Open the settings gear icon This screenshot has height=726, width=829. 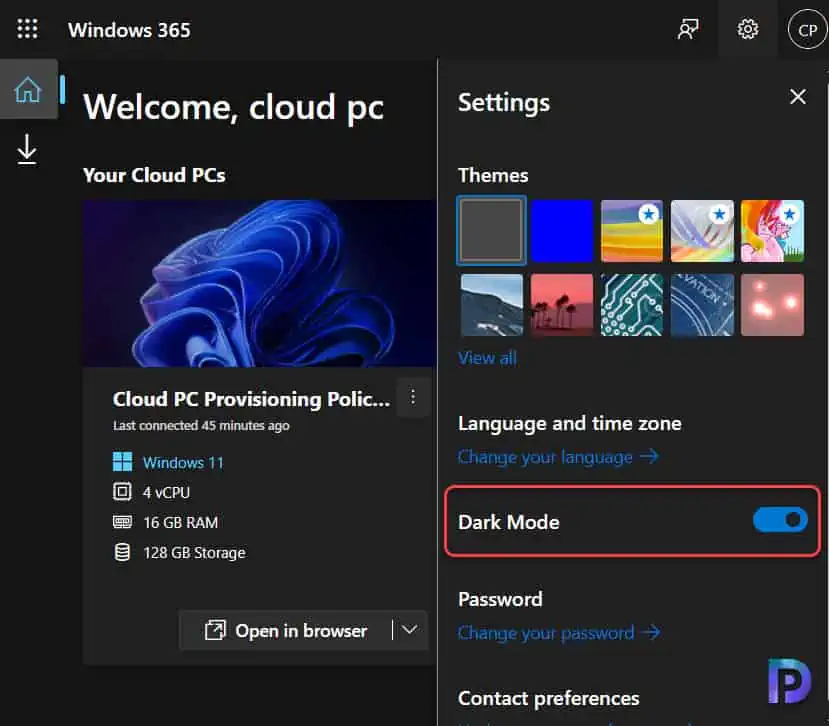748,29
